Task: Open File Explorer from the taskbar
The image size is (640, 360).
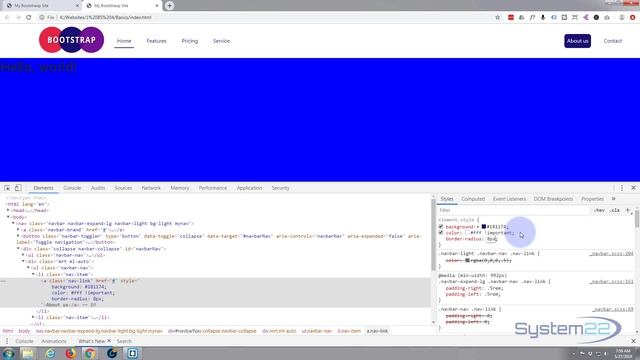Action: pyautogui.click(x=28, y=353)
